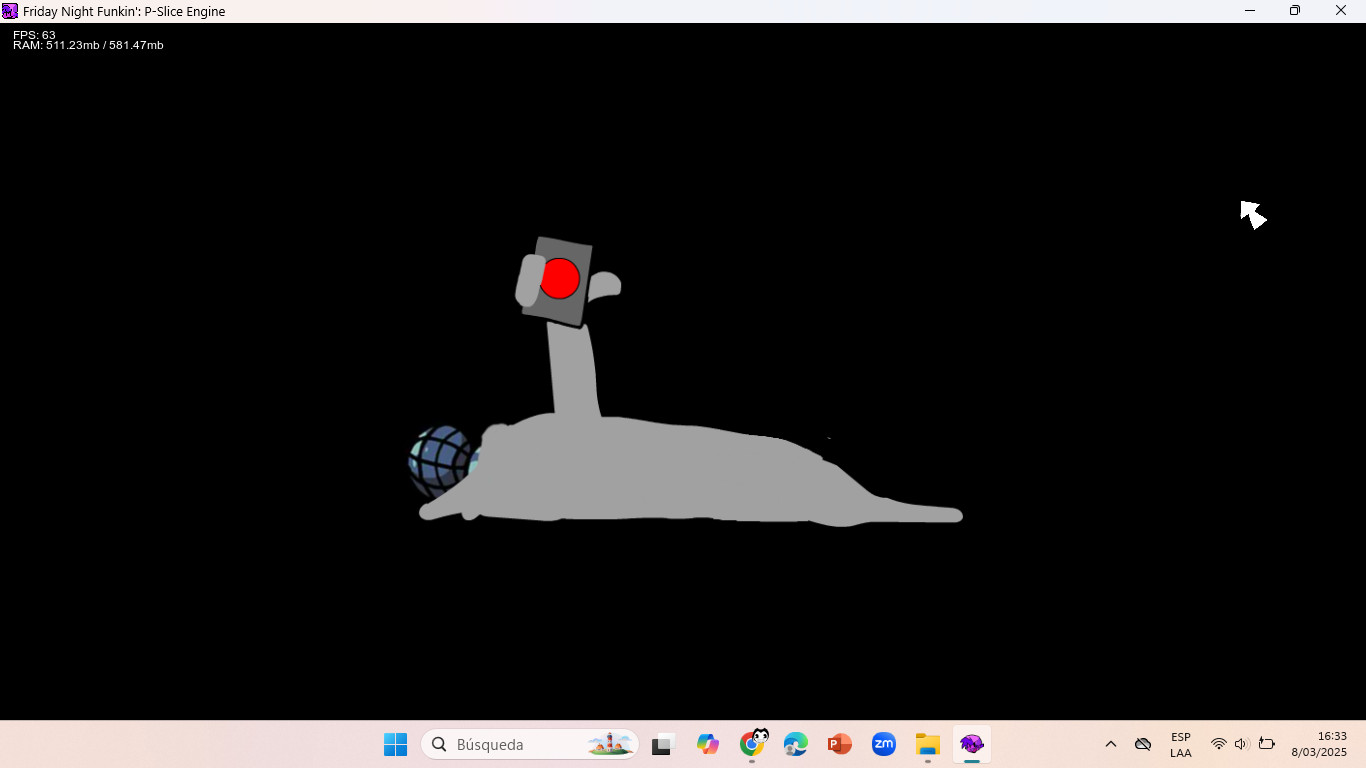This screenshot has height=768, width=1366.
Task: Open Microsoft Edge from the taskbar
Action: point(796,745)
